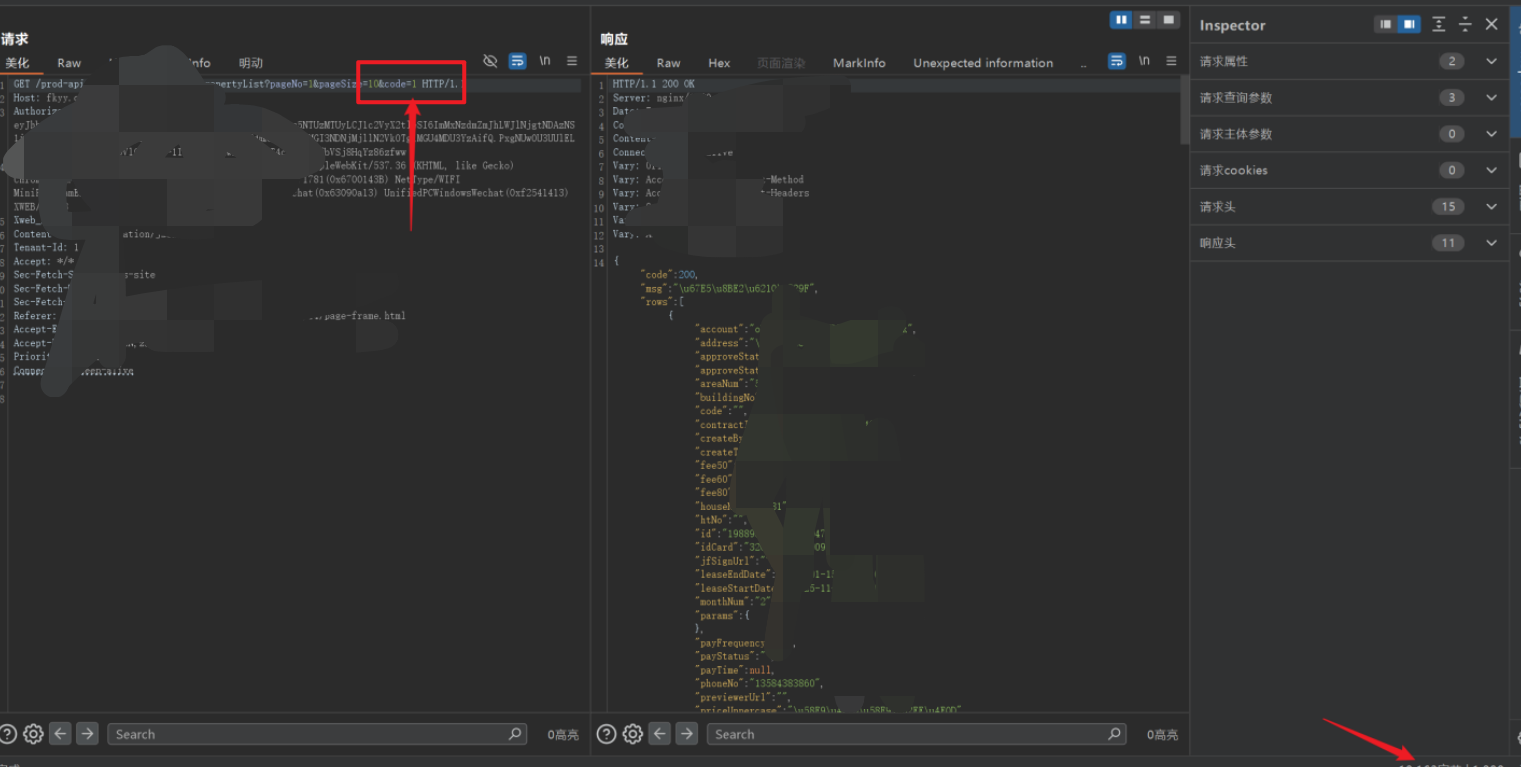Click the 0高亮 counter in the response panel
This screenshot has width=1521, height=767.
pos(1162,735)
